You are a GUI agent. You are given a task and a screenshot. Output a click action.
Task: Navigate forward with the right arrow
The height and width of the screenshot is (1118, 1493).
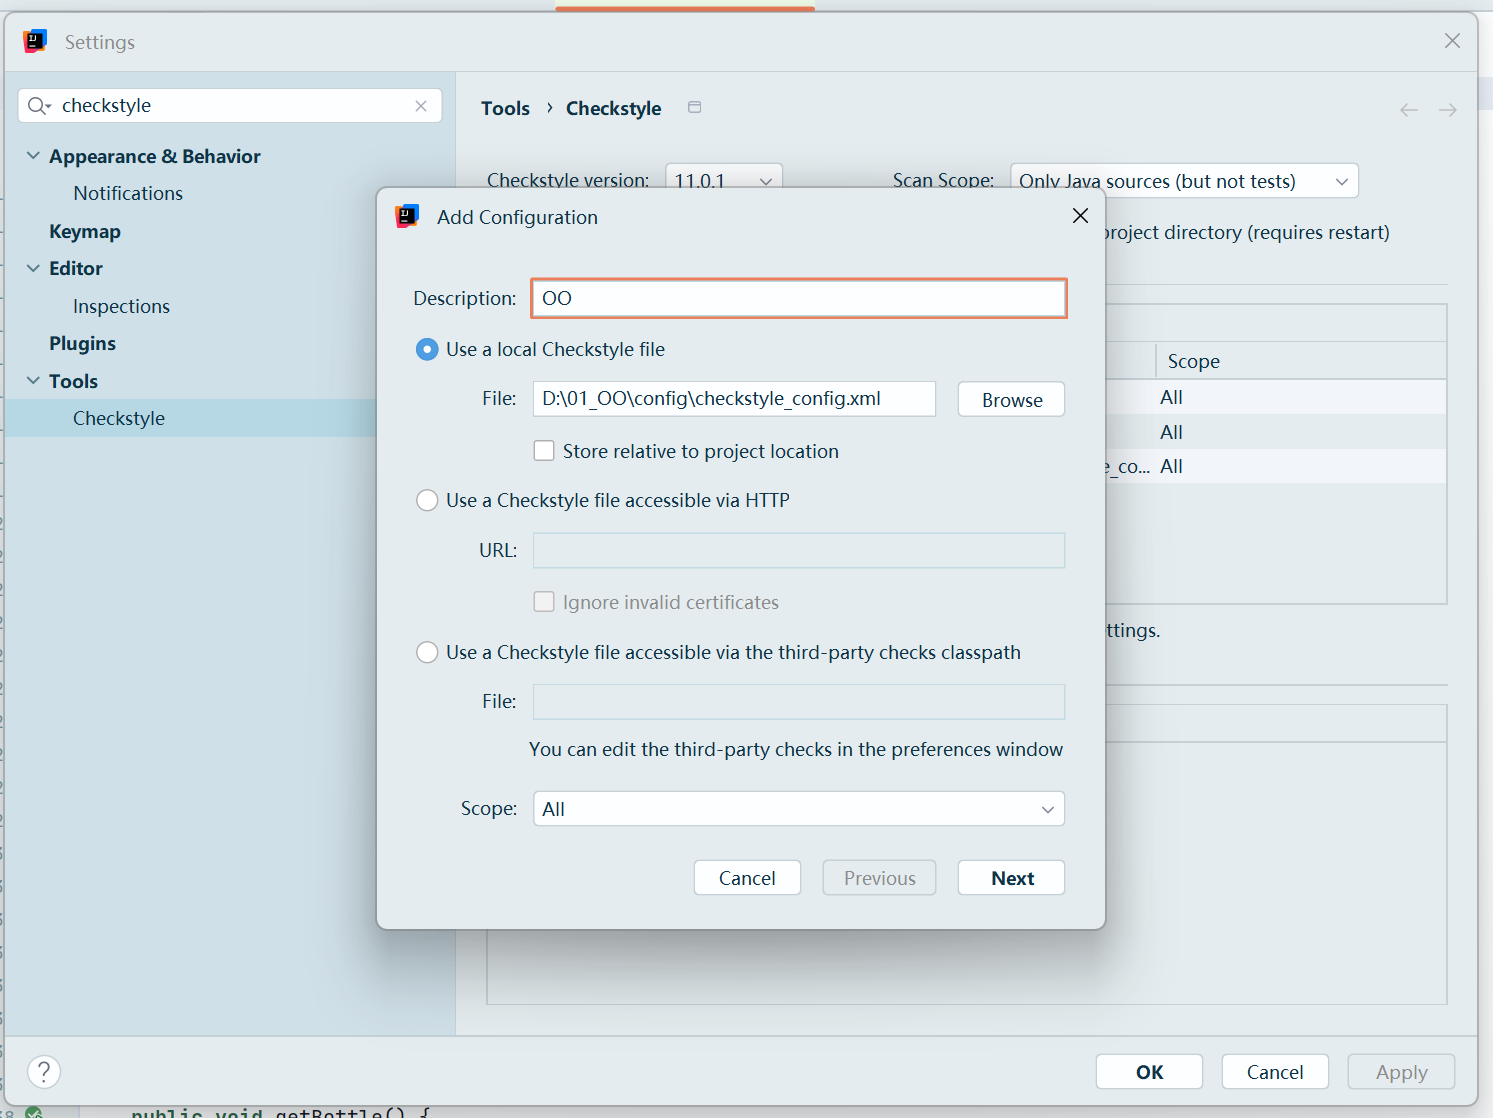tap(1447, 110)
